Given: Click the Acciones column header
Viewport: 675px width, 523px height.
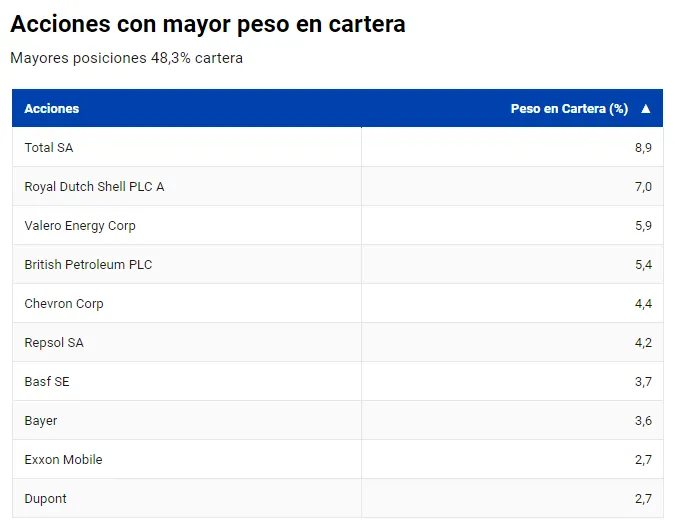Looking at the screenshot, I should click(x=52, y=109).
